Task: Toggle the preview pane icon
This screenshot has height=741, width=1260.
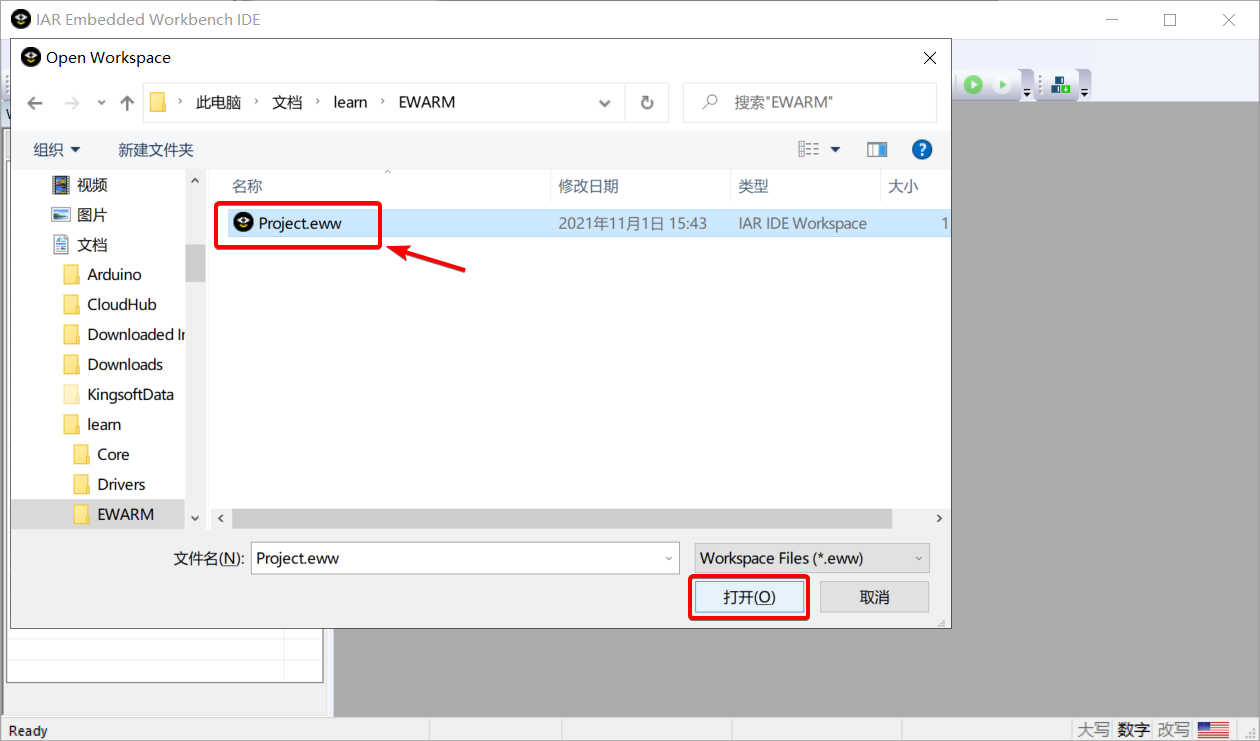Action: tap(877, 150)
